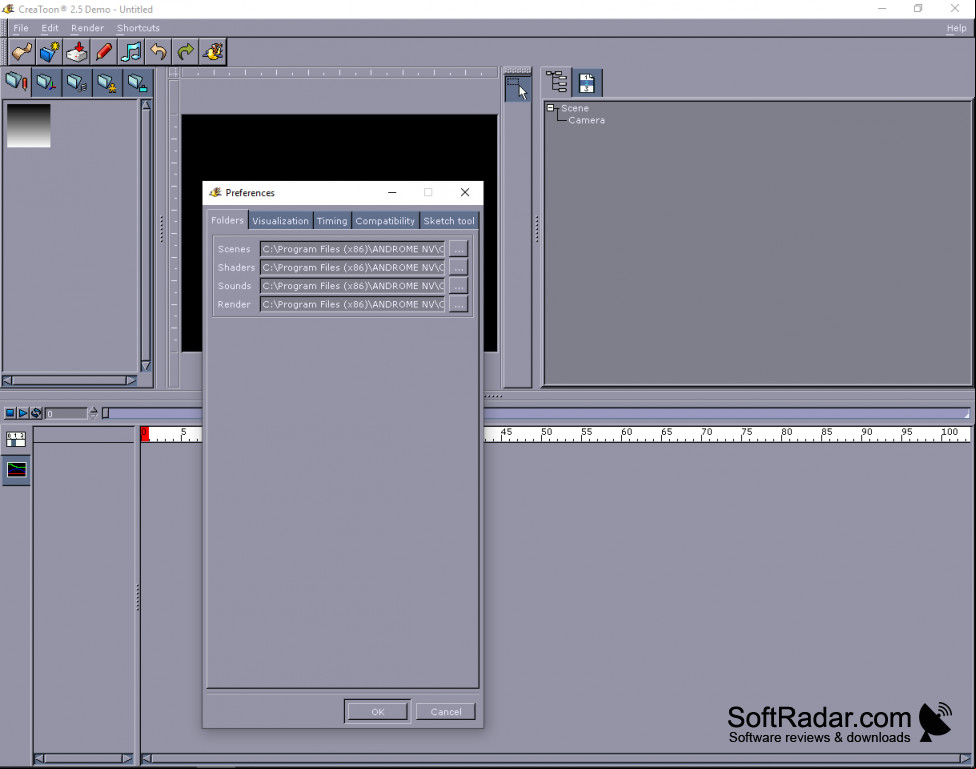Click the playback position slider handle
The width and height of the screenshot is (976, 769).
coord(106,413)
